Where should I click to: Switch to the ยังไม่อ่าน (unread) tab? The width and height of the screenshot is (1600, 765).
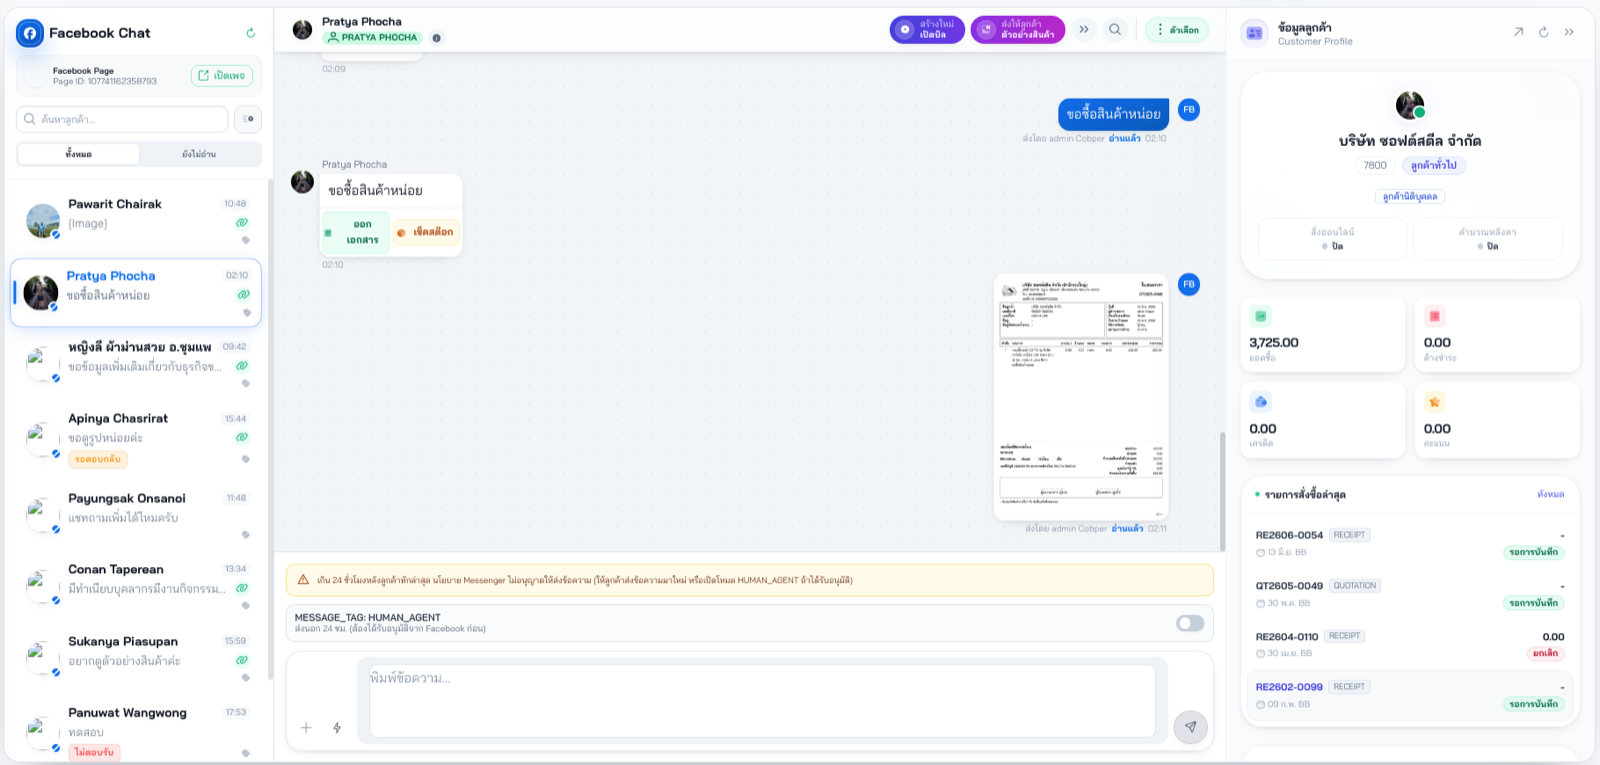click(x=199, y=154)
